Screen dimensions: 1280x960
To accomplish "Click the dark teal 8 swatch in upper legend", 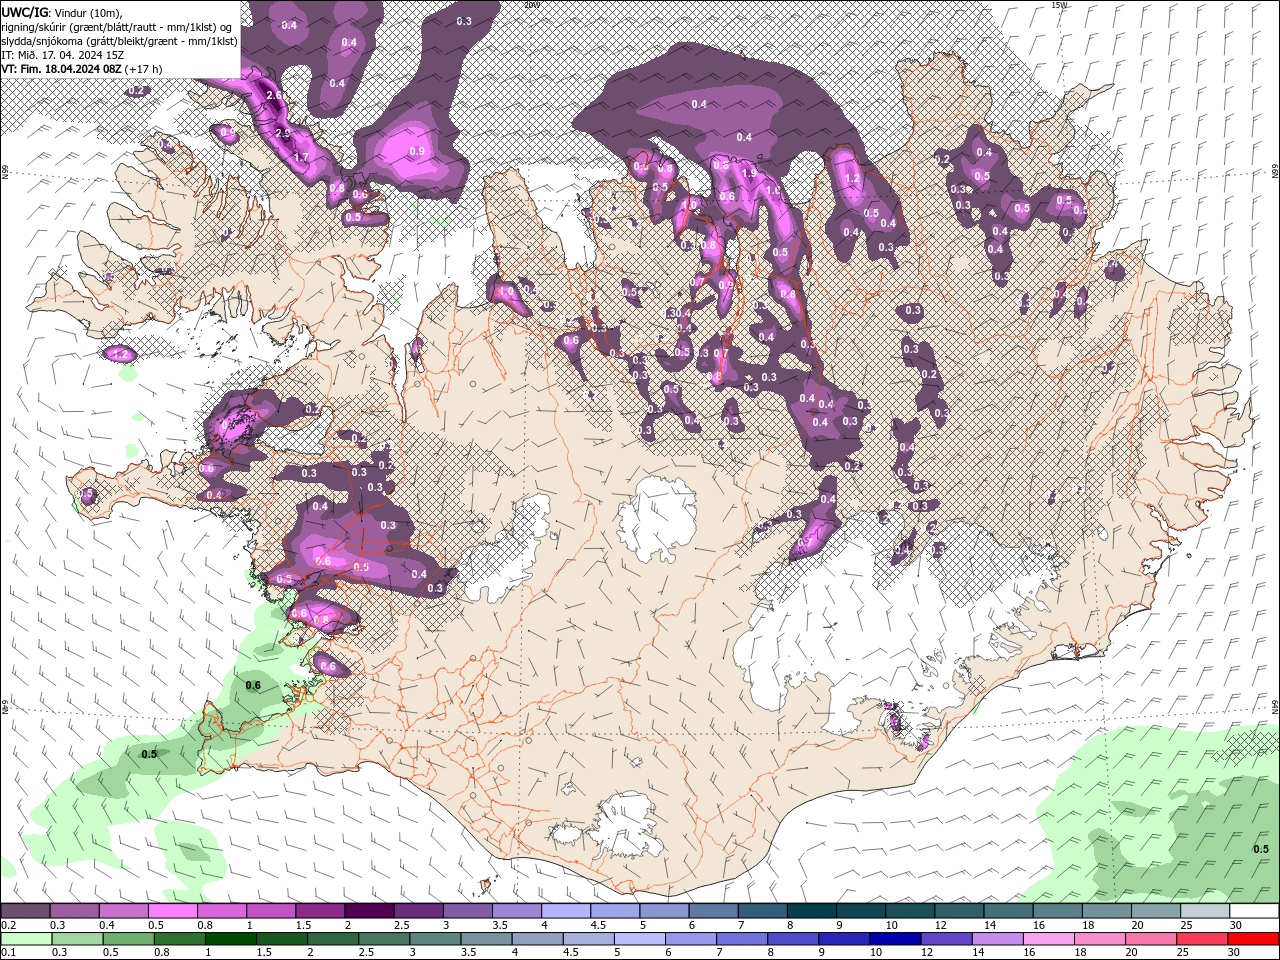I will 812,911.
